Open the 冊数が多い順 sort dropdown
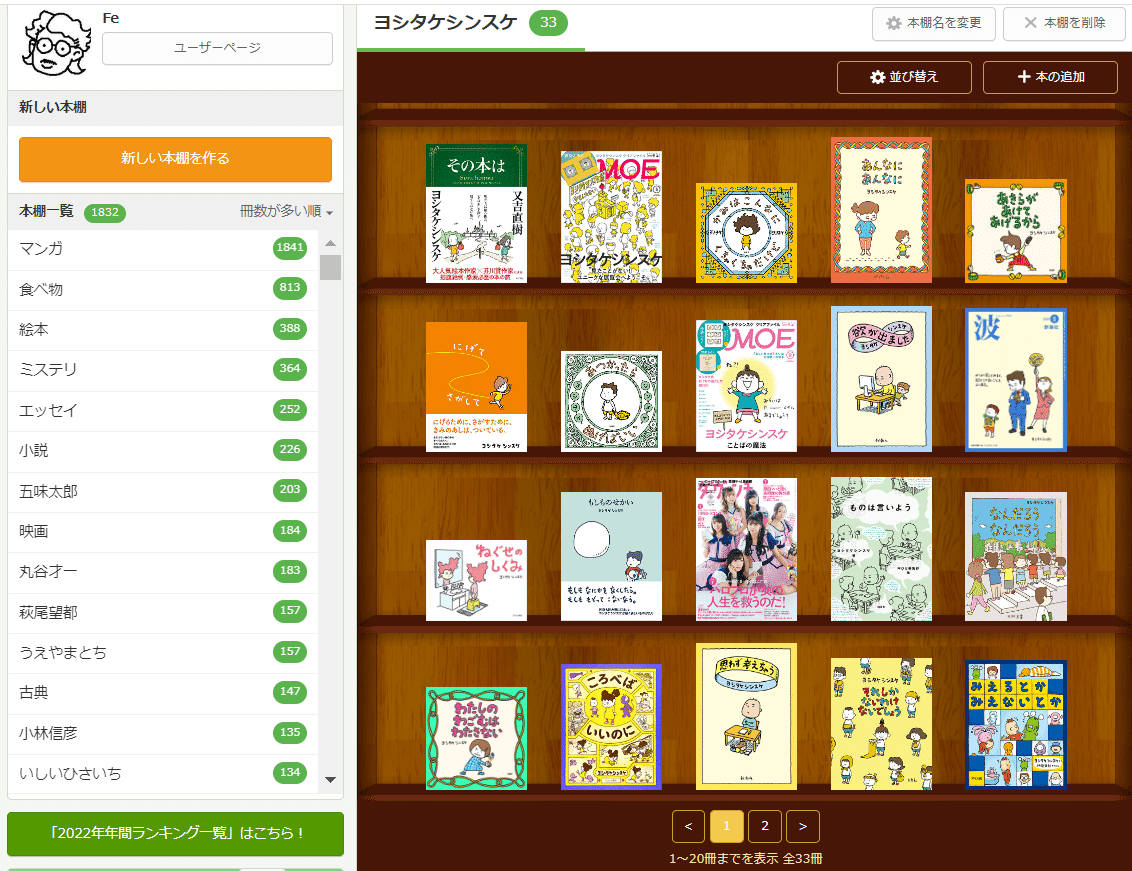The image size is (1132, 871). click(x=286, y=212)
